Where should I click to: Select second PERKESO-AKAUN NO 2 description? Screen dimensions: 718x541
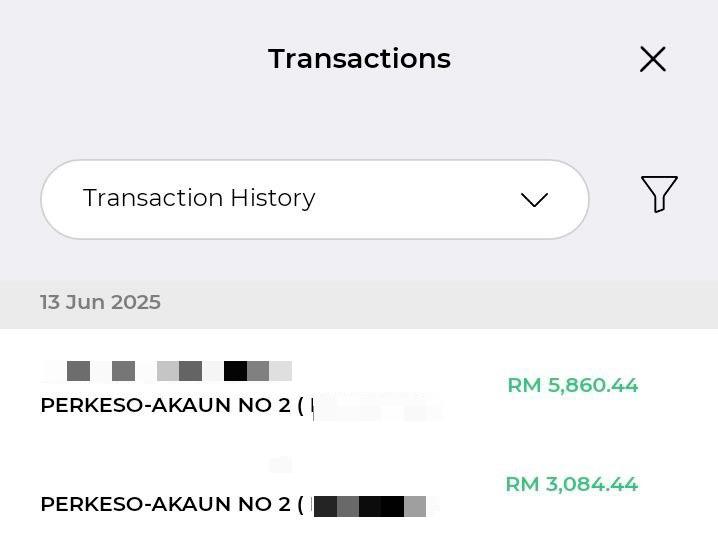172,504
